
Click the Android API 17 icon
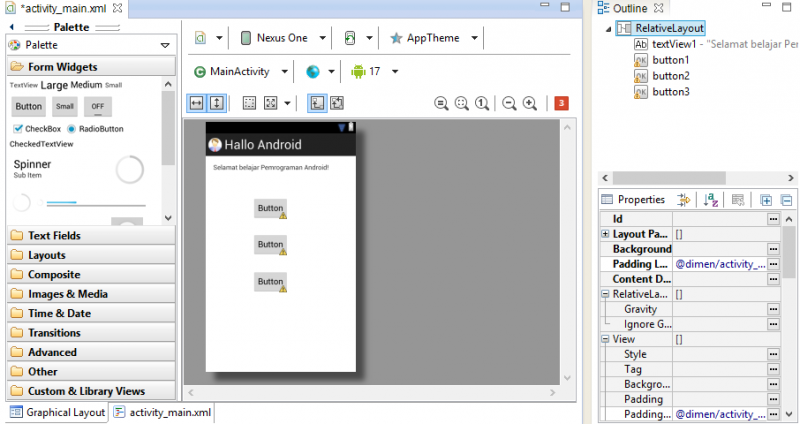point(358,71)
